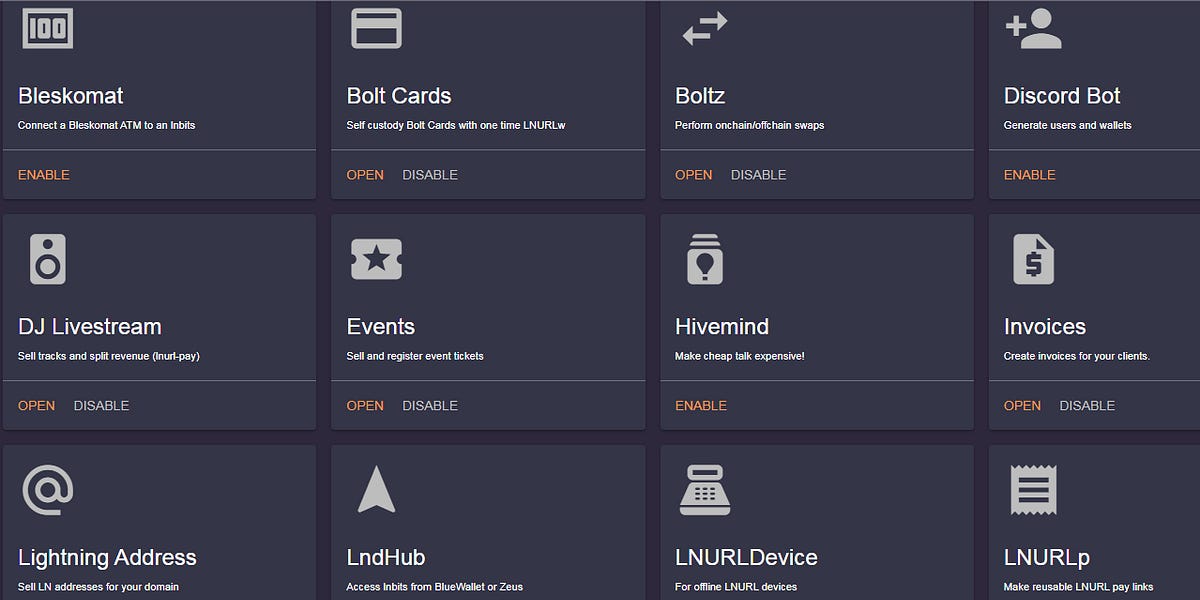Image resolution: width=1200 pixels, height=600 pixels.
Task: Disable the Events extension
Action: coord(430,405)
